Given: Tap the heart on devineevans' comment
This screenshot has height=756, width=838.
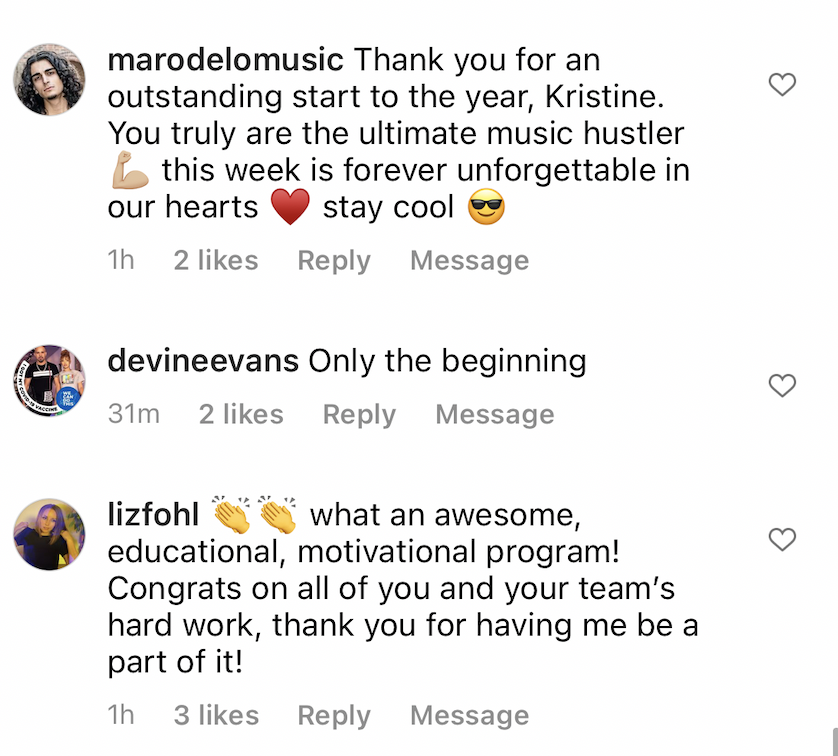Looking at the screenshot, I should pos(782,385).
